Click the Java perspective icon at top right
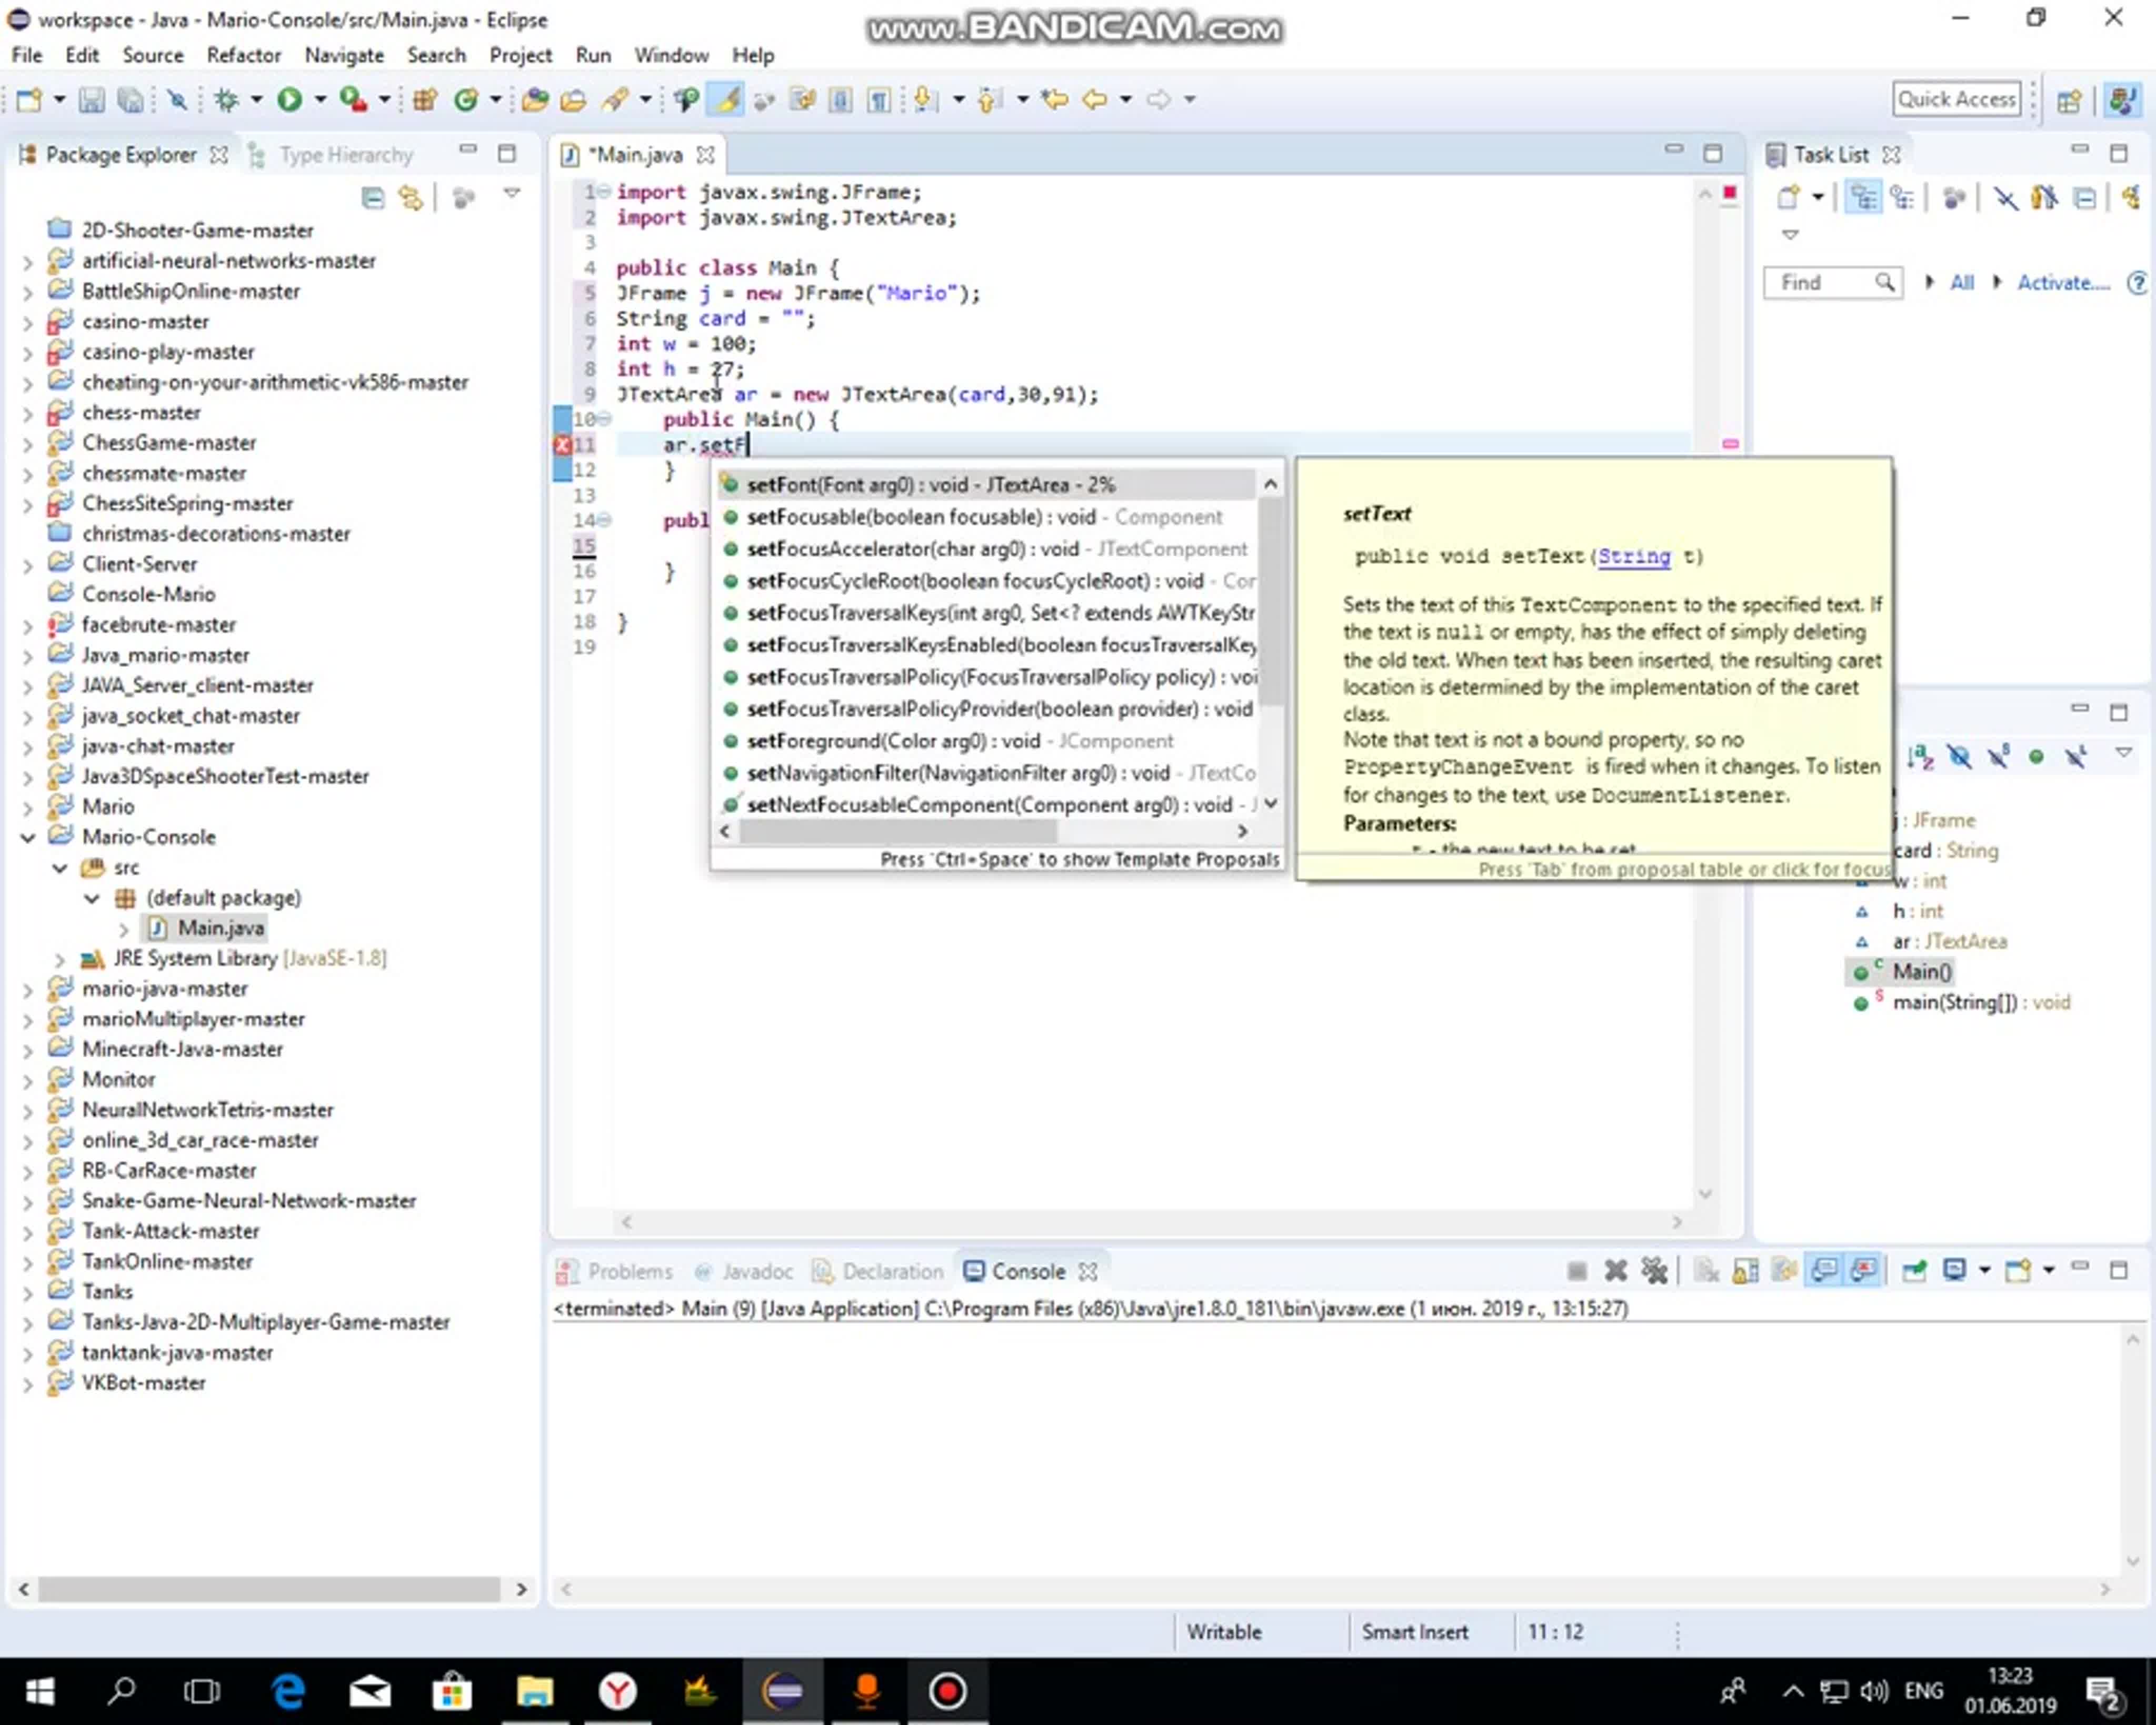This screenshot has height=1725, width=2156. coord(2122,100)
